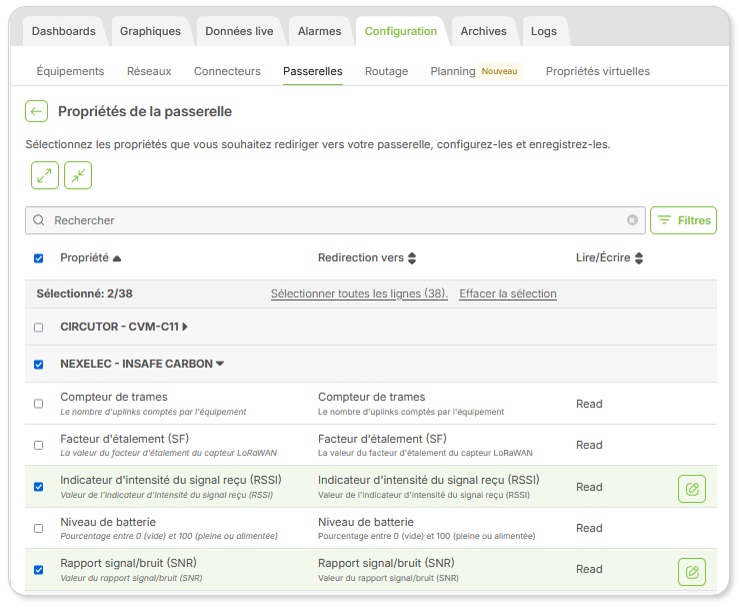
Task: Click the search magnifier icon
Action: (39, 220)
